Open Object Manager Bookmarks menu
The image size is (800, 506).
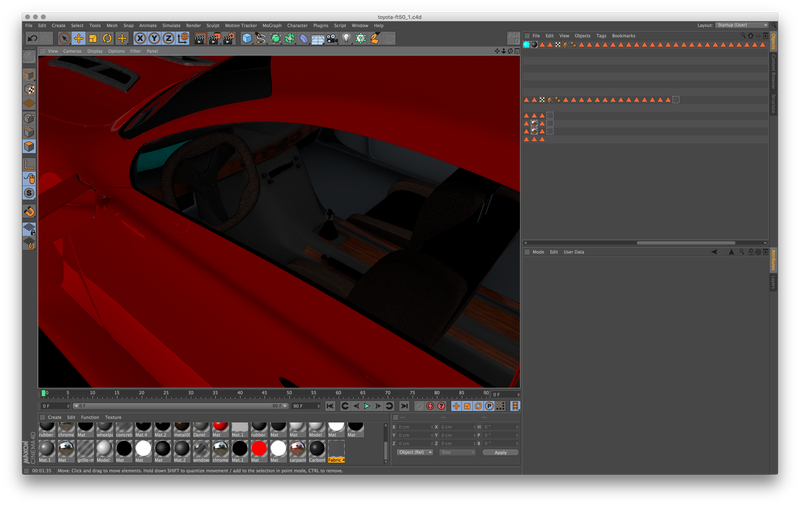[x=623, y=36]
